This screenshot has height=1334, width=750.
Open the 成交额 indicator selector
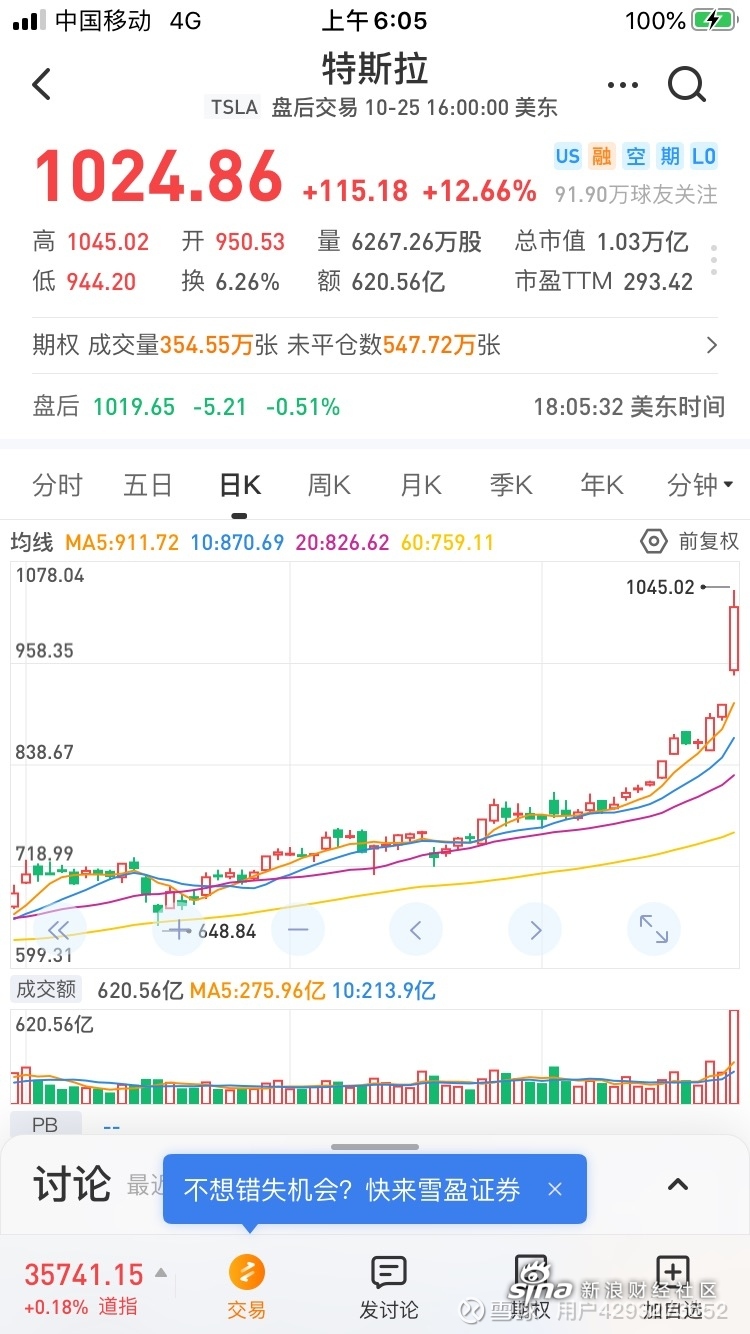(x=46, y=990)
